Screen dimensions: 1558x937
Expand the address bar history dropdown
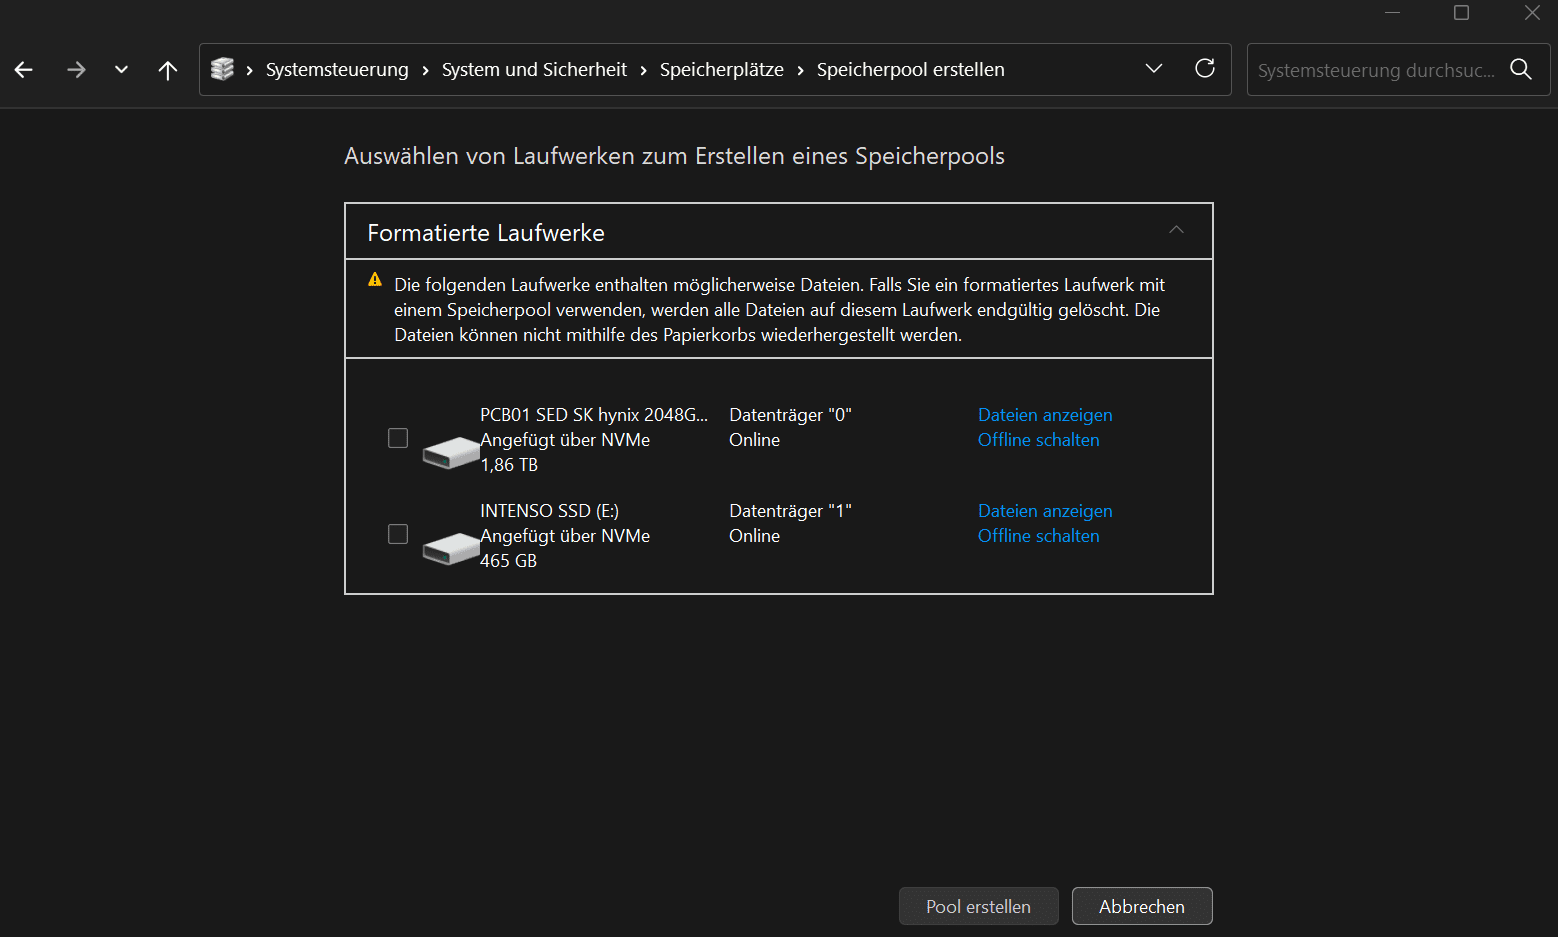click(1154, 69)
